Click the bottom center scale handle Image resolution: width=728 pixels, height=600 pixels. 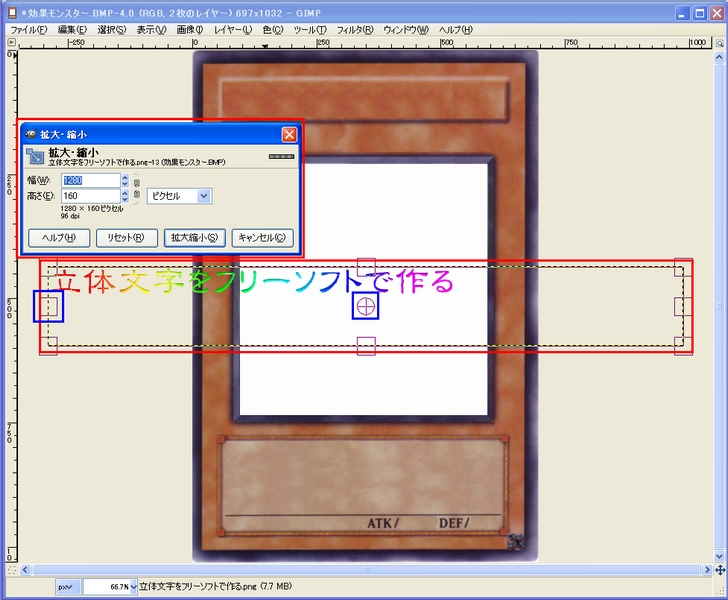tap(366, 346)
